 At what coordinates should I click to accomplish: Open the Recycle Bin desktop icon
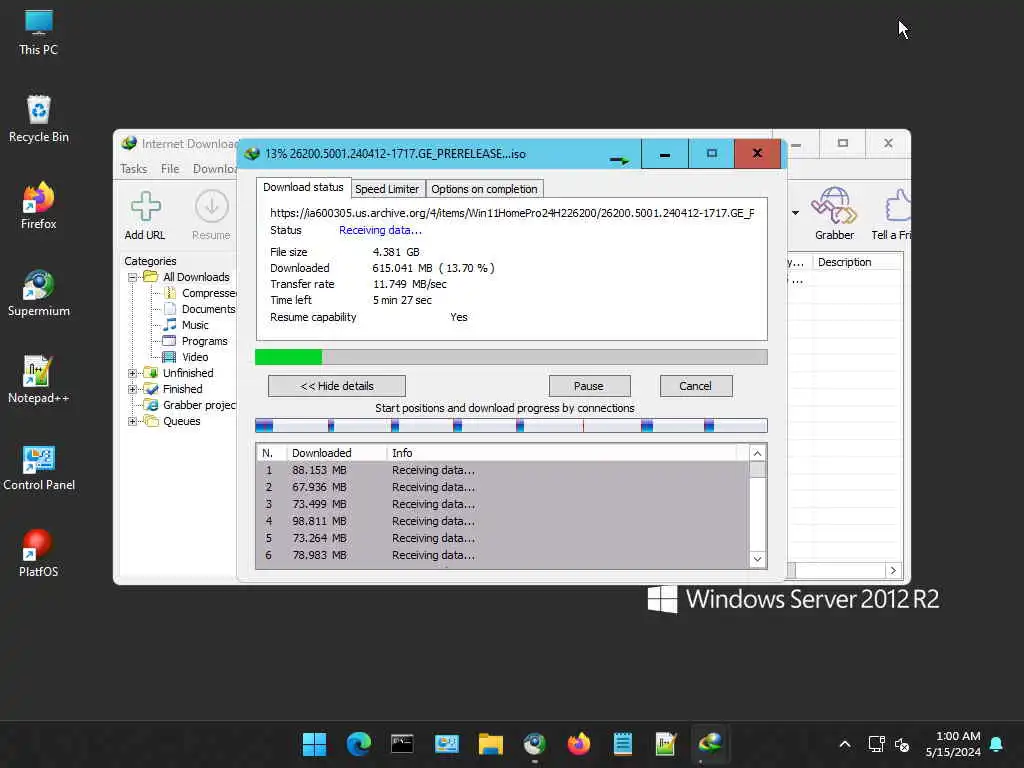(39, 119)
